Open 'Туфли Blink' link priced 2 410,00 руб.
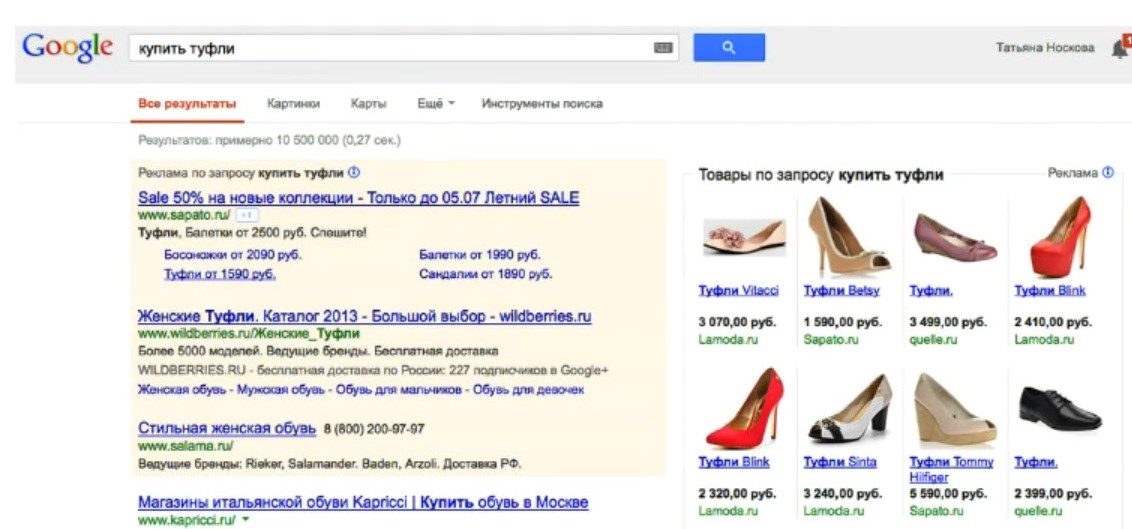The height and width of the screenshot is (529, 1132). [x=1050, y=291]
